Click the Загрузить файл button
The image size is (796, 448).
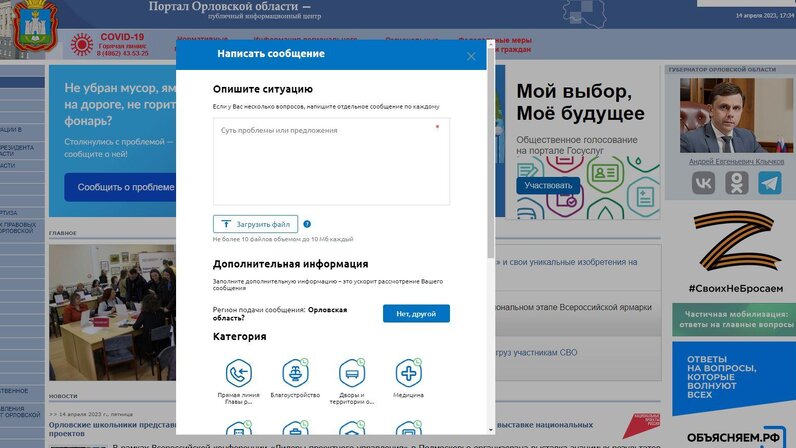coord(255,224)
